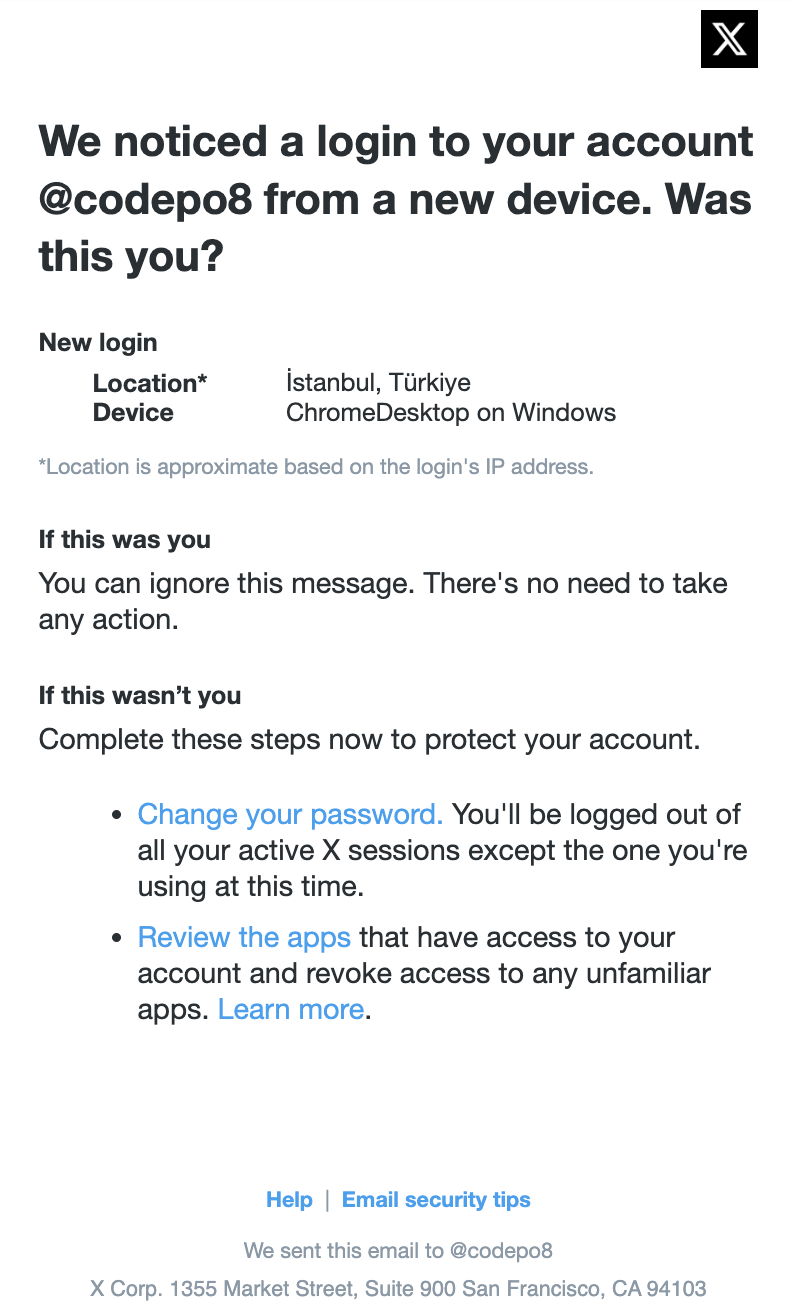Image resolution: width=794 pixels, height=1302 pixels.
Task: Follow the Review the apps link
Action: [x=244, y=937]
